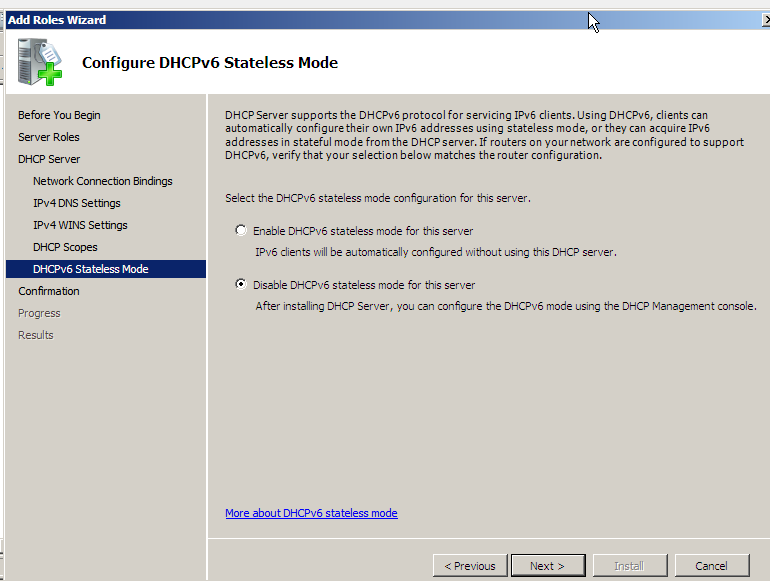The image size is (770, 581).
Task: Proceed with the Next button
Action: [x=548, y=566]
